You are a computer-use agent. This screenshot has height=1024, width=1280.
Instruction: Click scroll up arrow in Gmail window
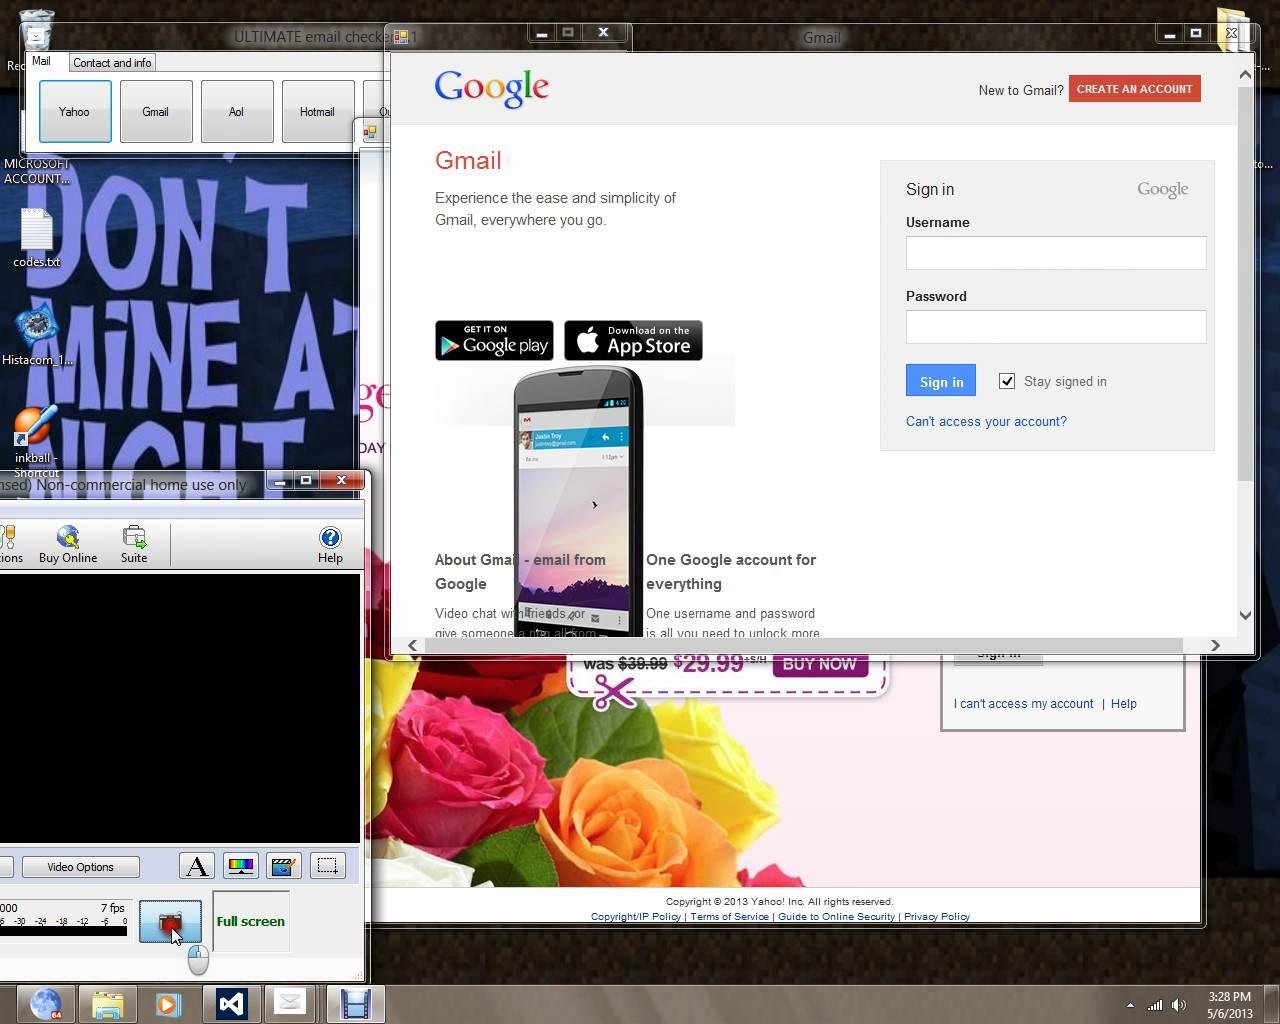pos(1245,74)
